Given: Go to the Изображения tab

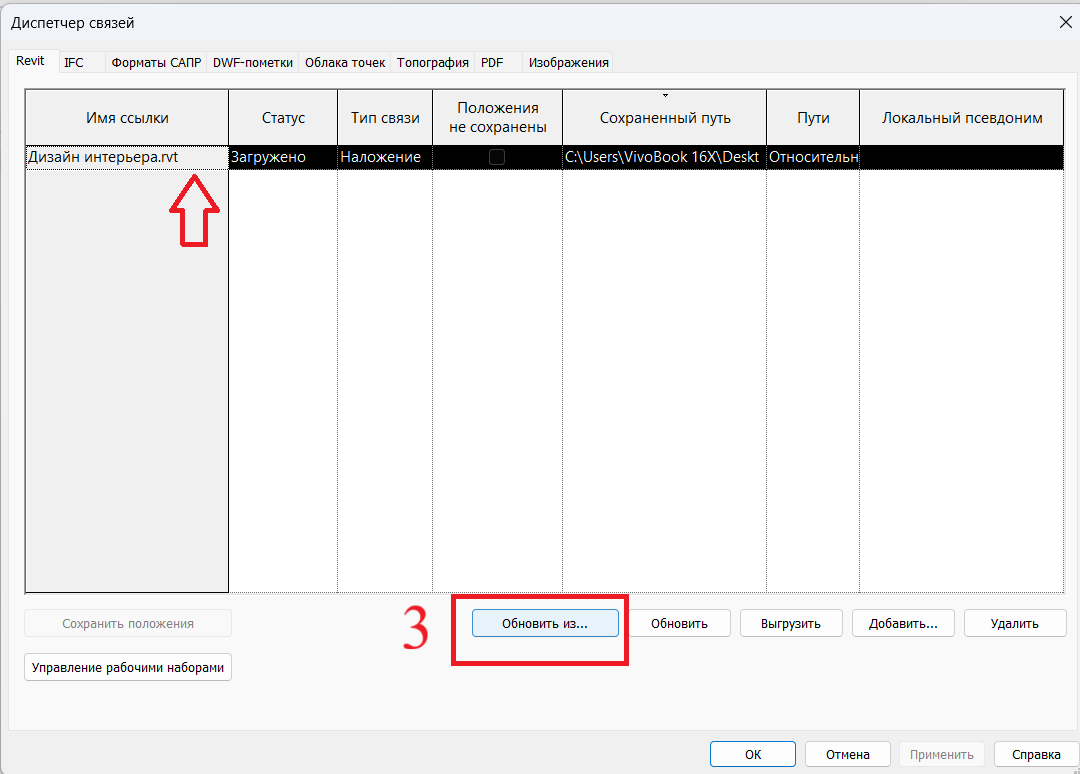Looking at the screenshot, I should (568, 63).
